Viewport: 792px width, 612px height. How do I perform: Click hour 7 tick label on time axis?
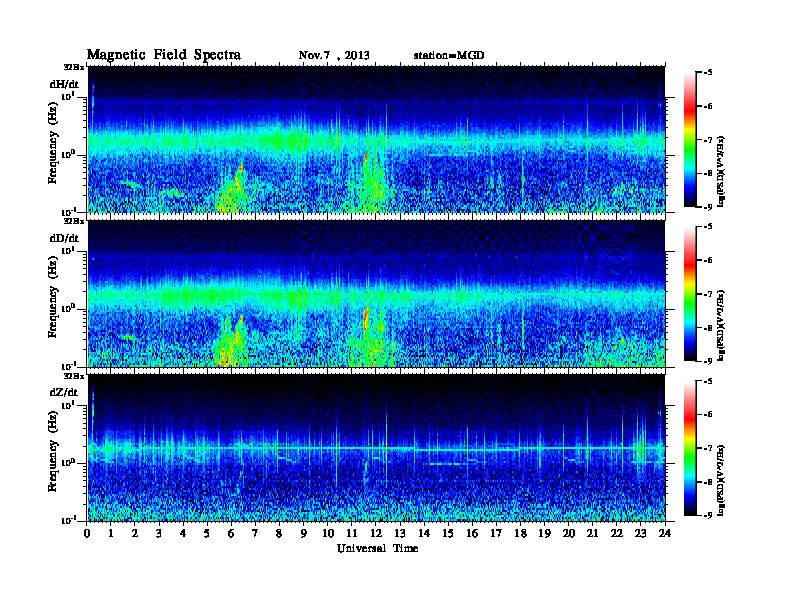pyautogui.click(x=256, y=534)
